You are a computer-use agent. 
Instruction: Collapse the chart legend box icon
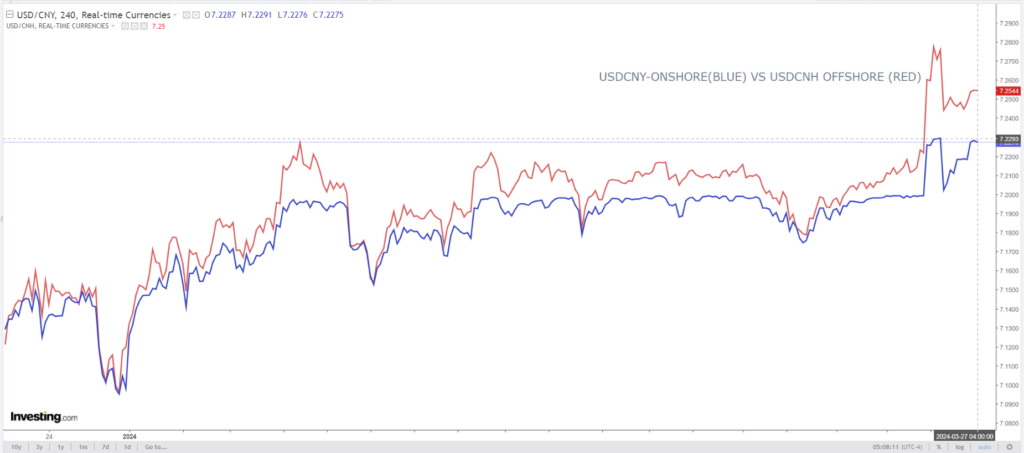point(9,16)
